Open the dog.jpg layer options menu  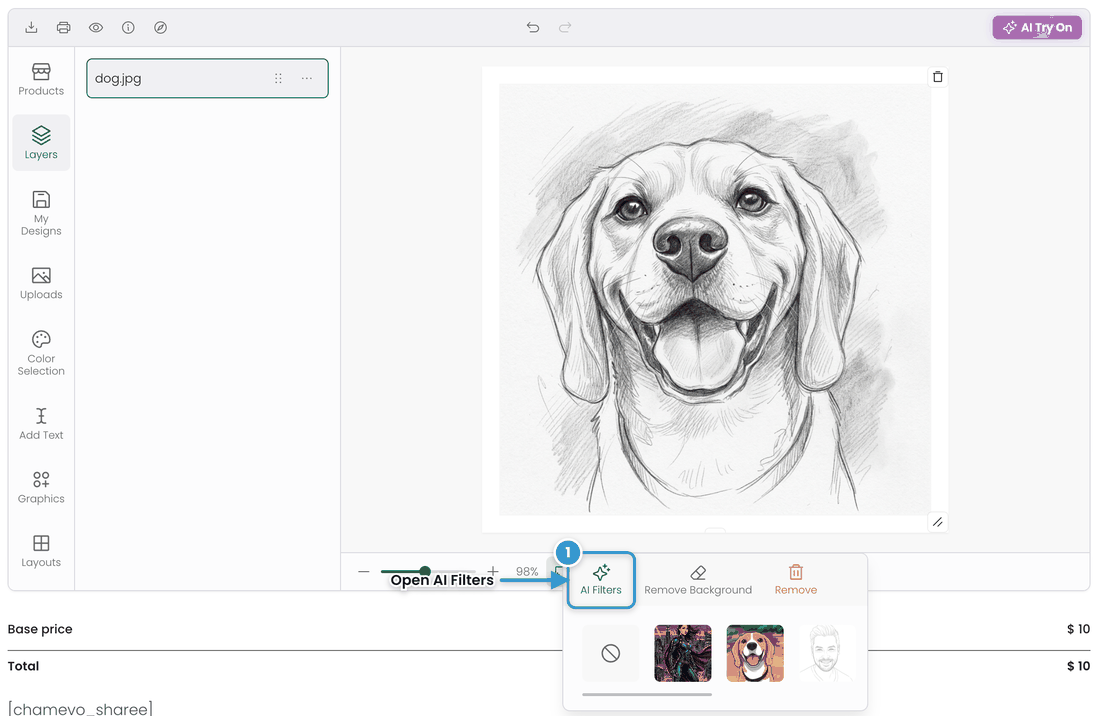tap(307, 79)
